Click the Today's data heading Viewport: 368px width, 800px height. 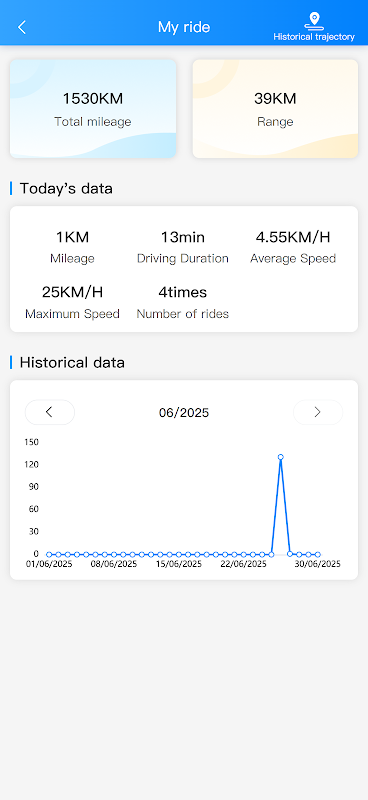pyautogui.click(x=66, y=189)
